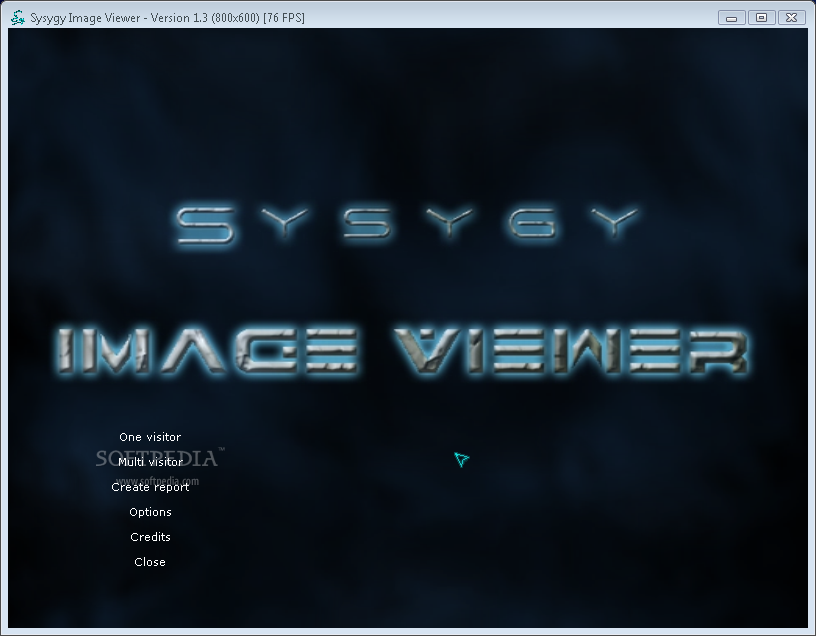816x636 pixels.
Task: Click the Close menu entry
Action: coord(150,562)
